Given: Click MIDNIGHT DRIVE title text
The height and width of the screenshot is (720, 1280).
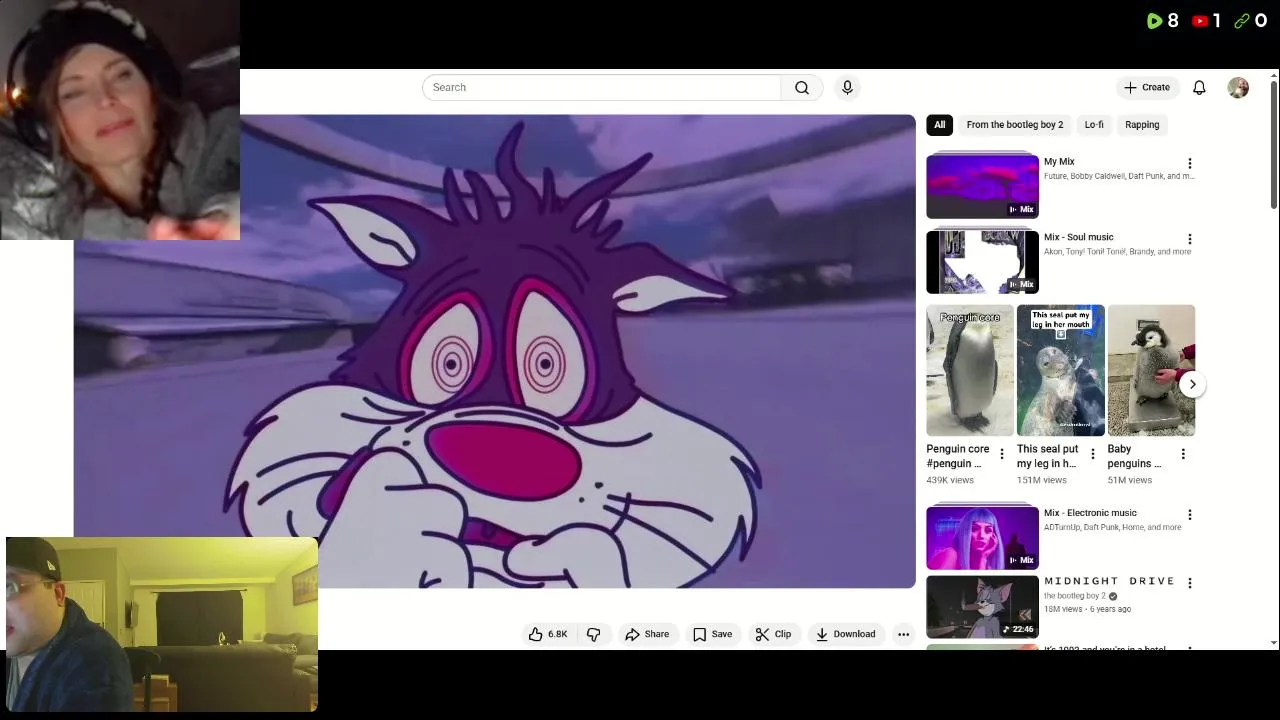Looking at the screenshot, I should (1109, 581).
